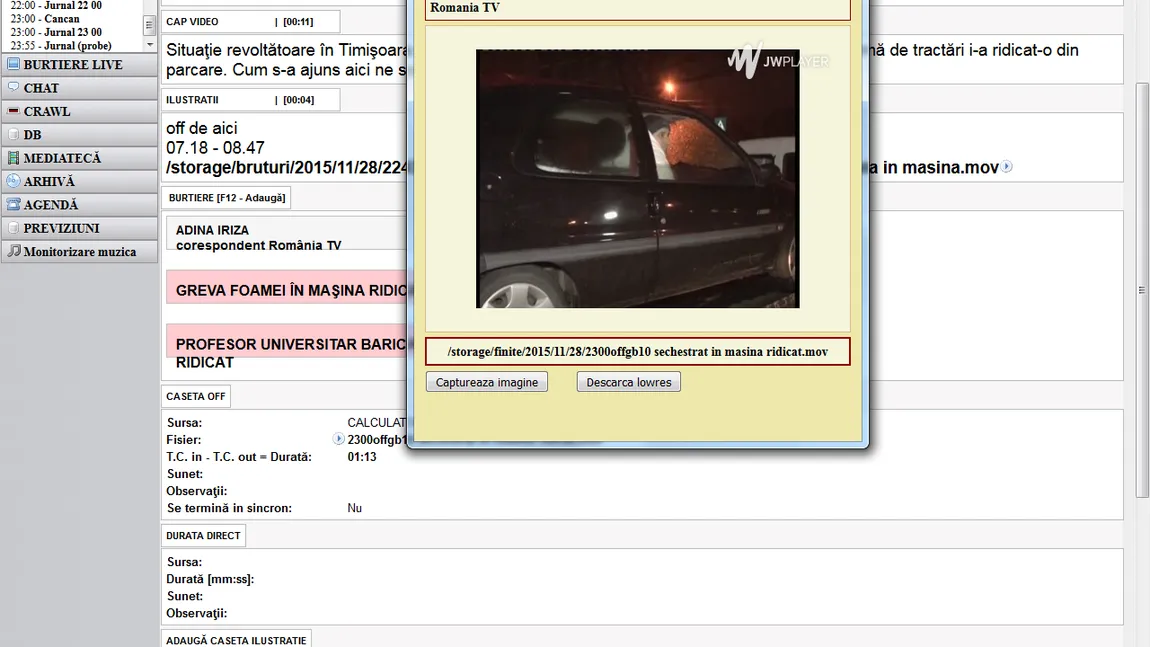Open the DB section
The width and height of the screenshot is (1150, 647).
click(79, 135)
